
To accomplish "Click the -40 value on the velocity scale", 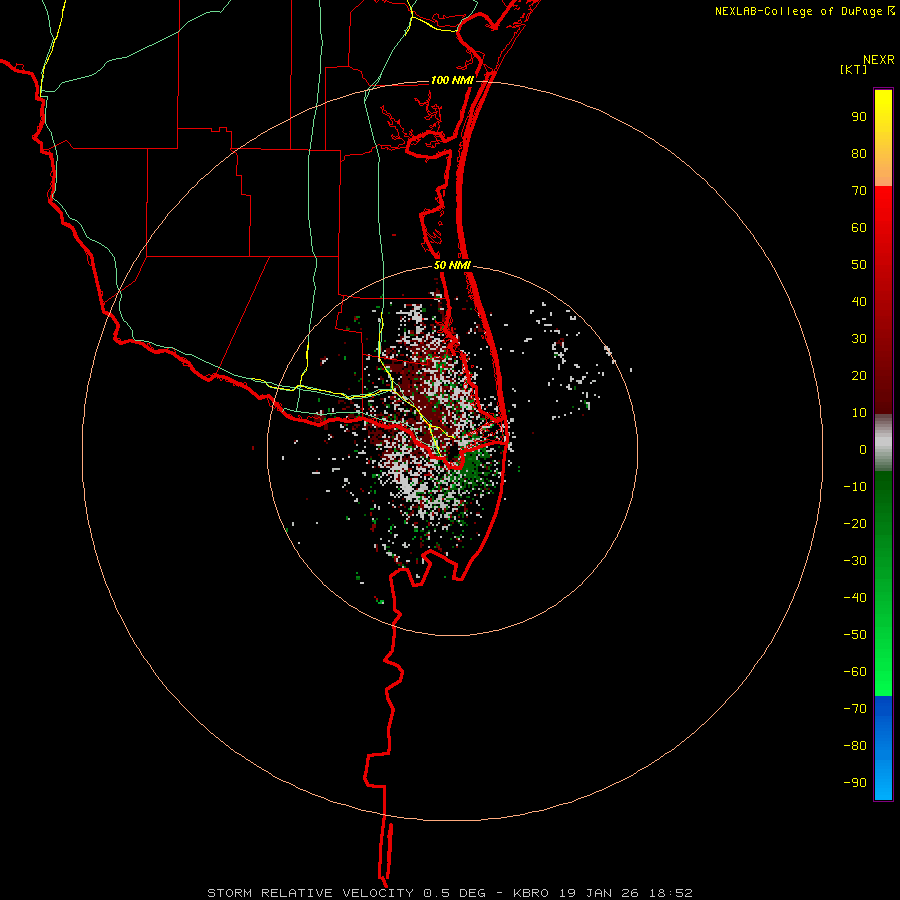I will pyautogui.click(x=855, y=598).
